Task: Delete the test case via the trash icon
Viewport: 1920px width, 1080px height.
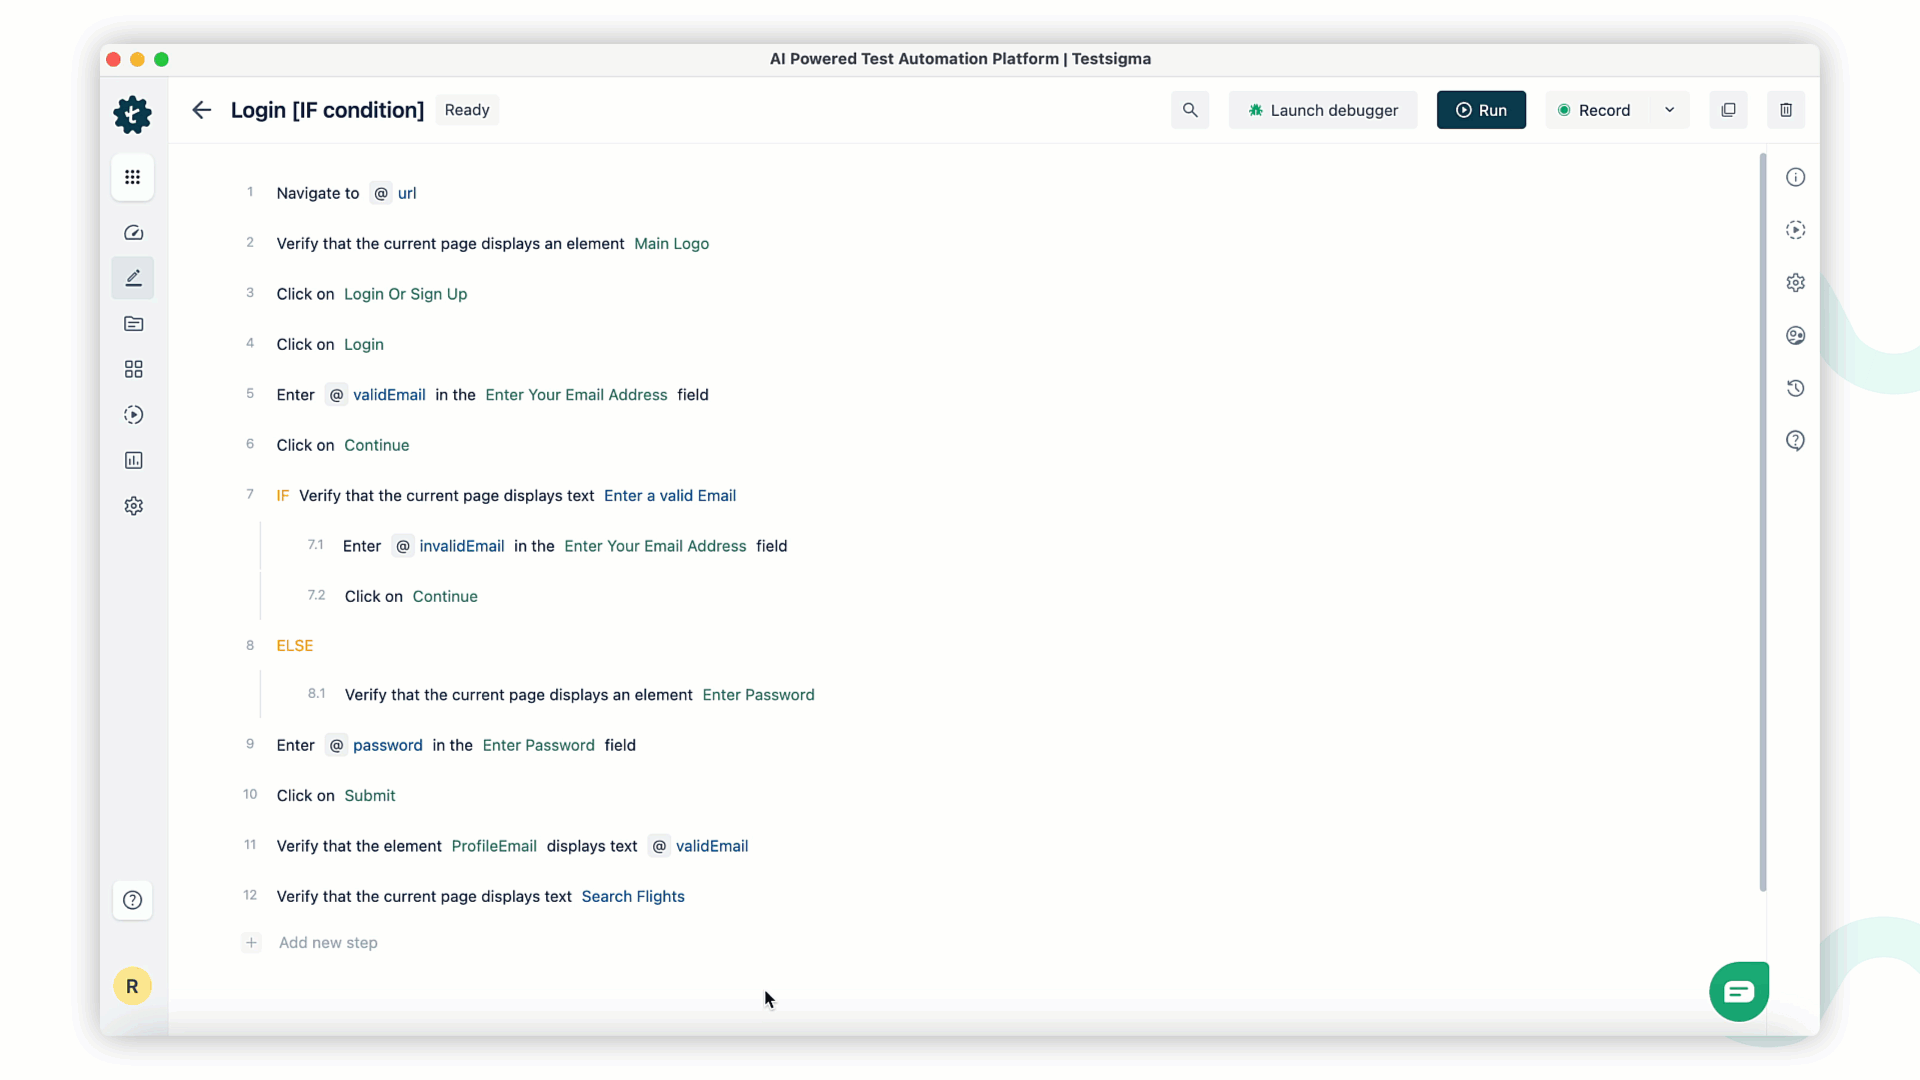Action: pos(1785,110)
